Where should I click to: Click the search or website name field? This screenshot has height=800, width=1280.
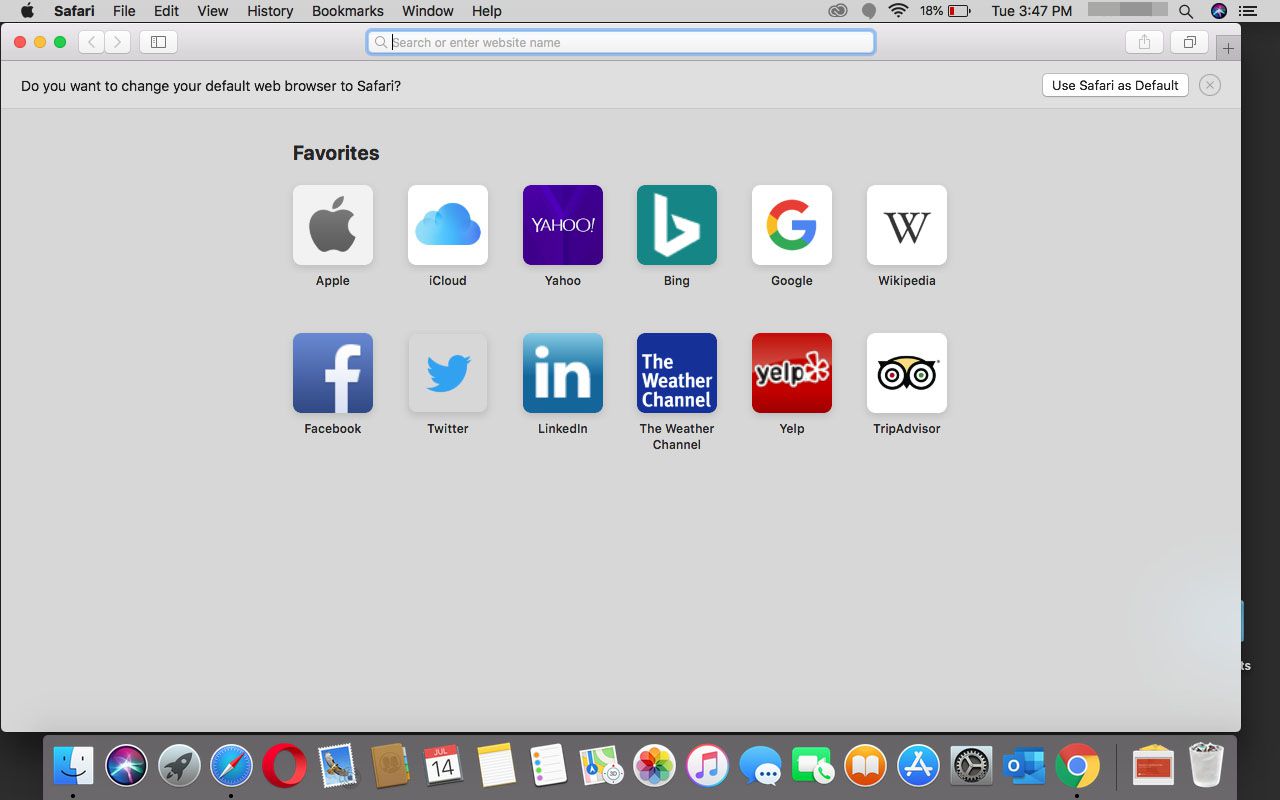pyautogui.click(x=621, y=42)
